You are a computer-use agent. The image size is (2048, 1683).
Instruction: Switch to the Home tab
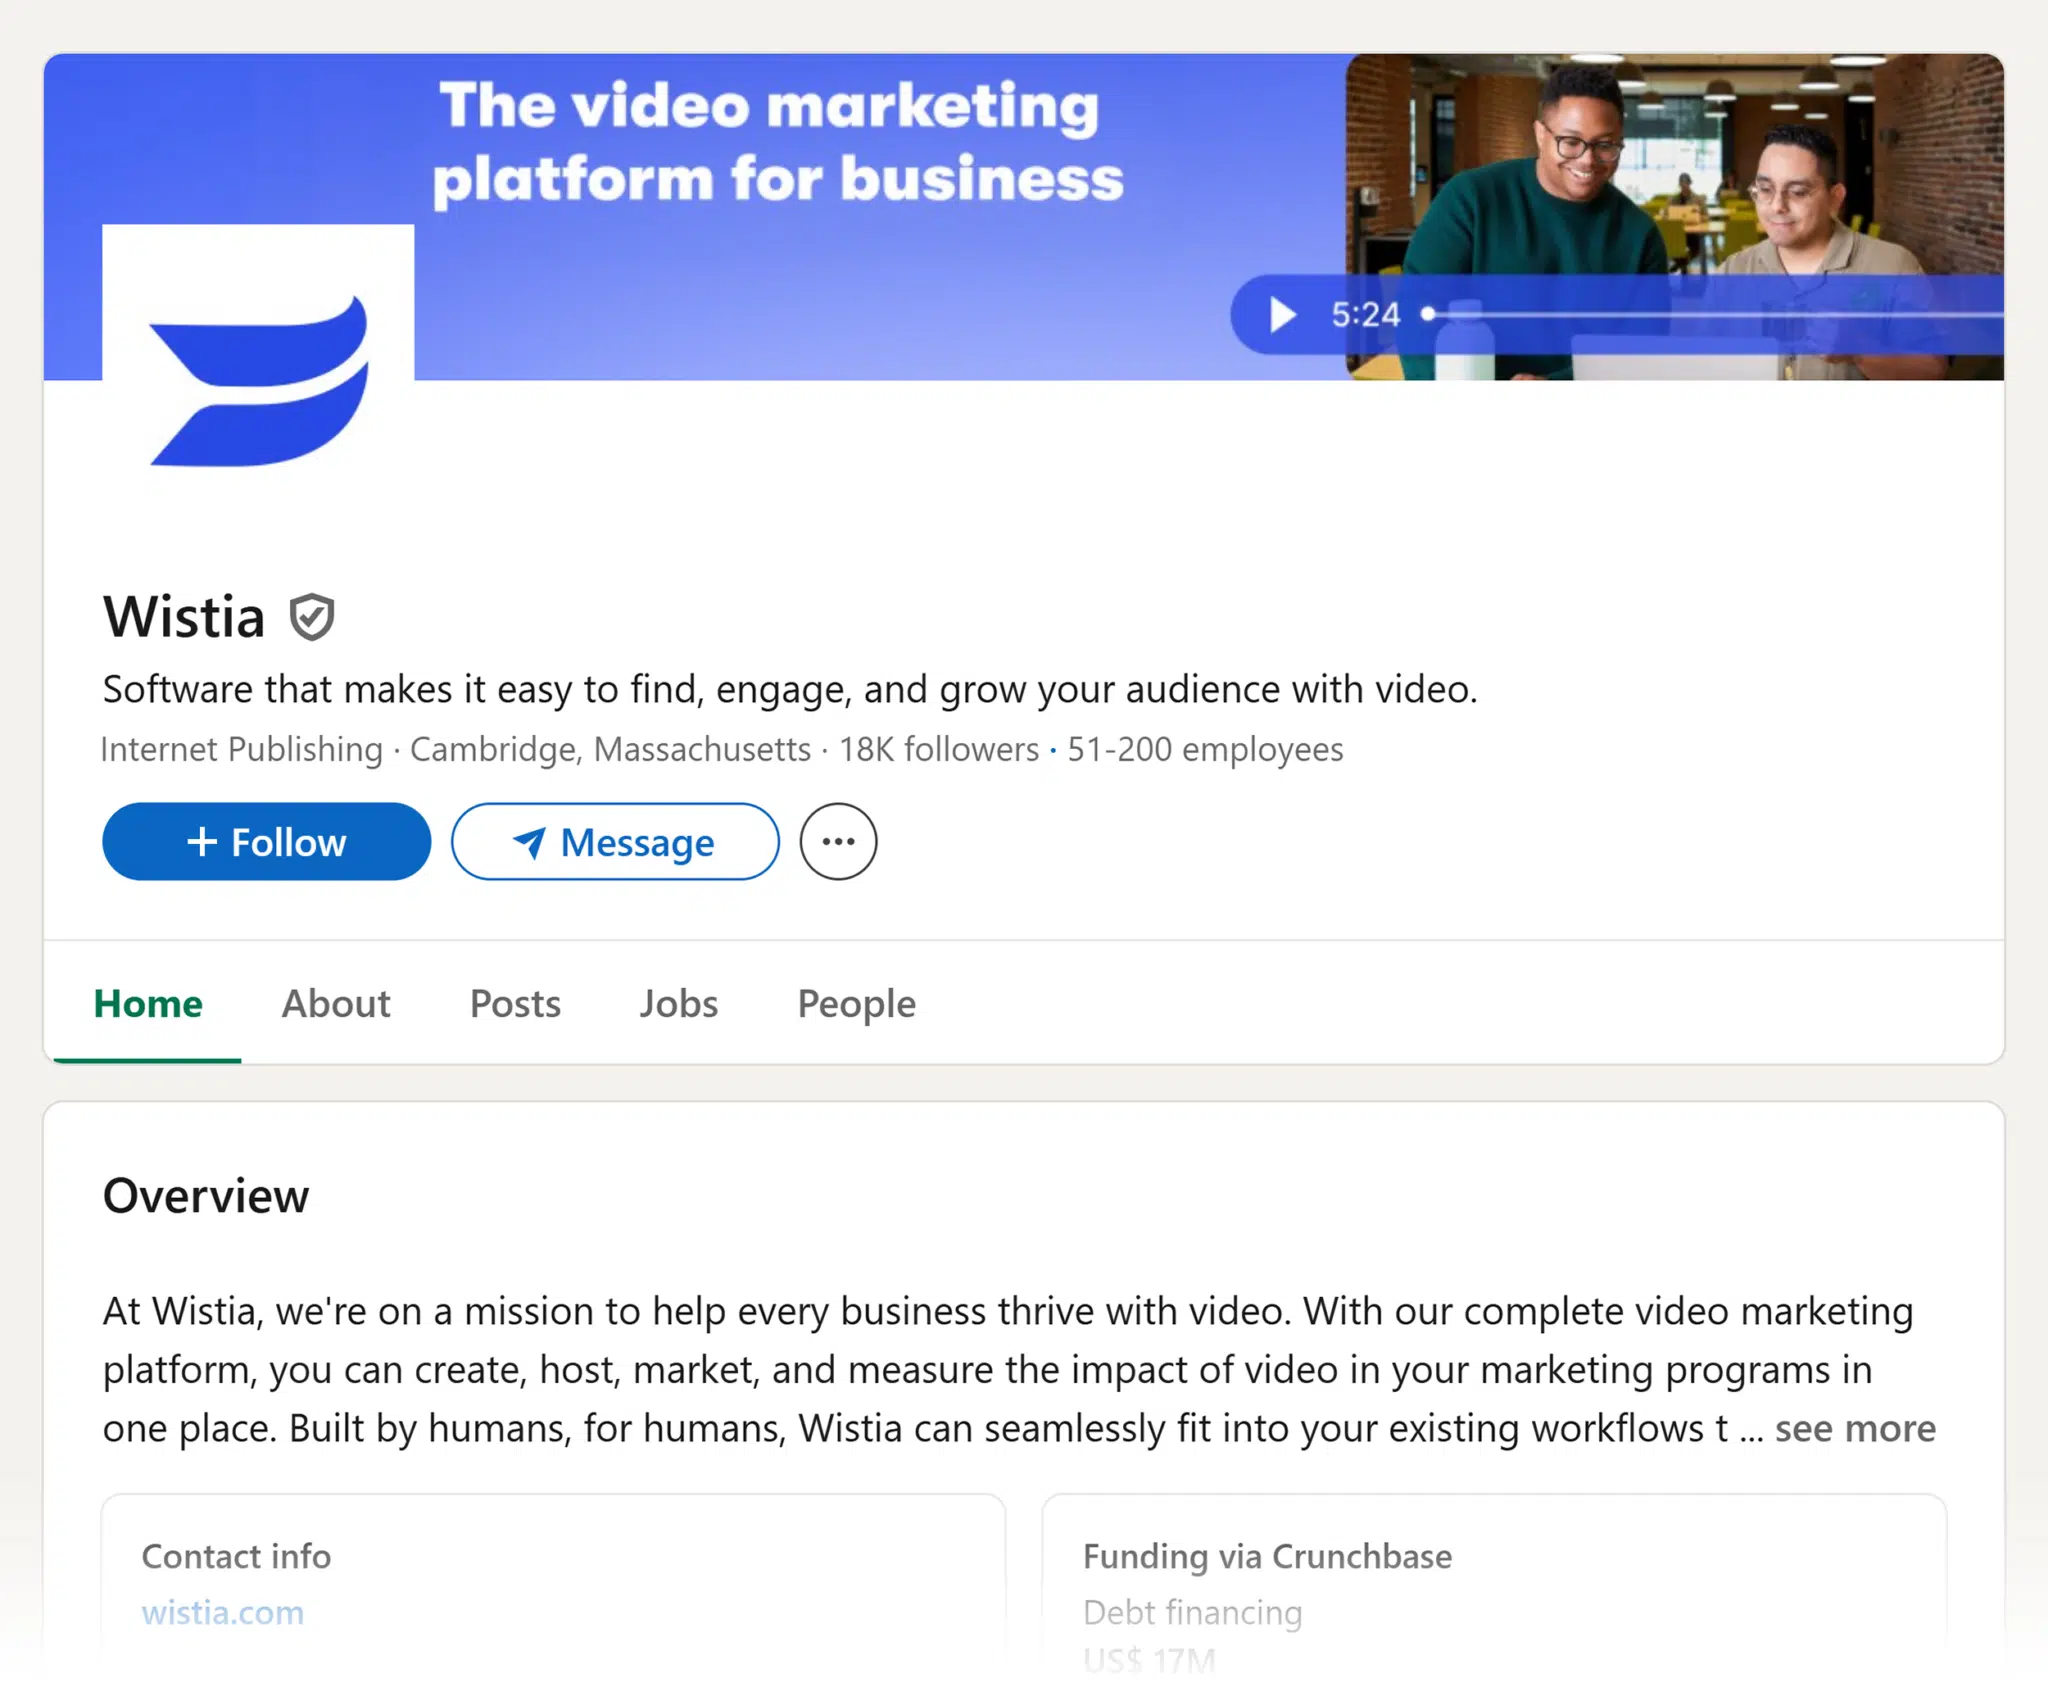148,1003
